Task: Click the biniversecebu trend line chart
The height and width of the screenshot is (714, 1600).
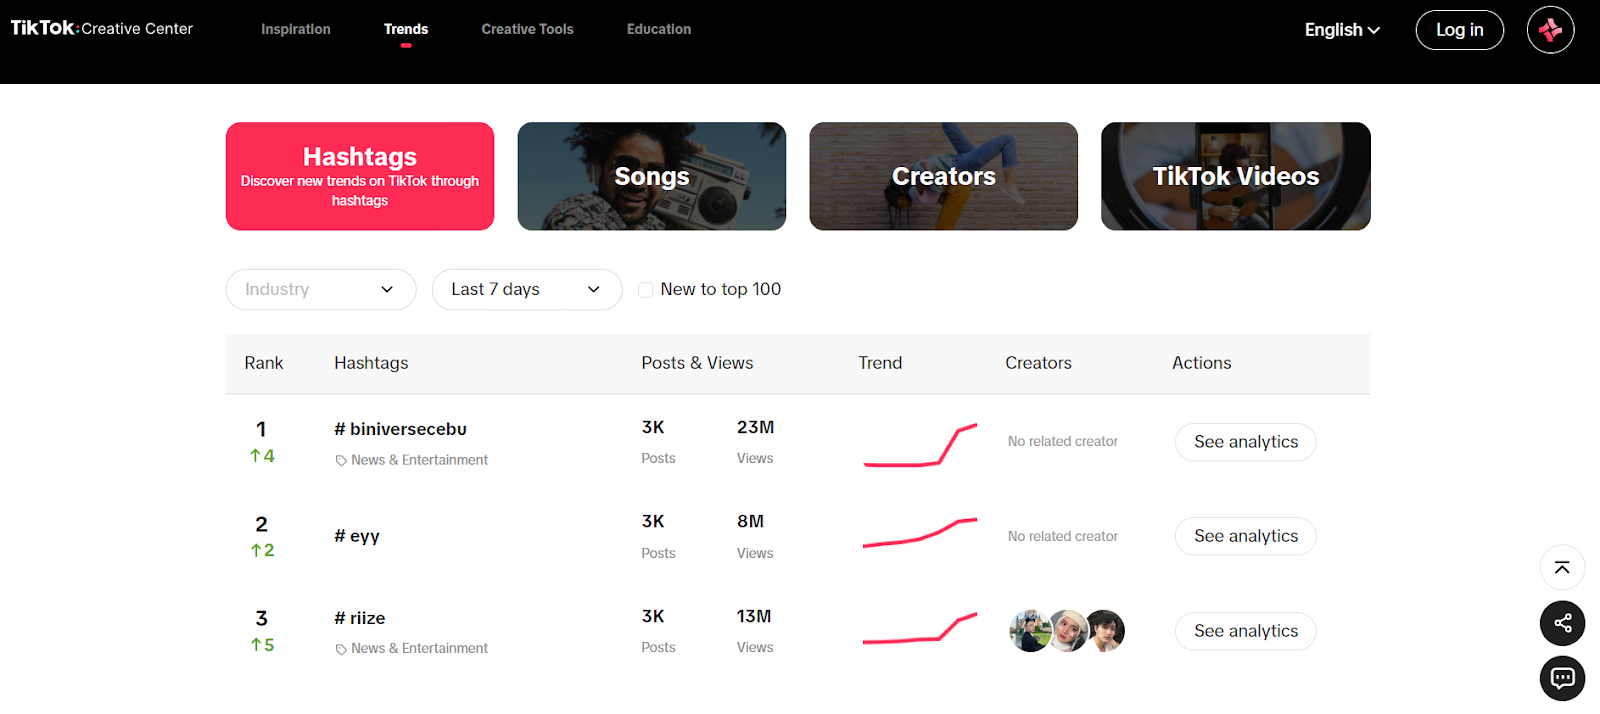Action: [x=920, y=445]
